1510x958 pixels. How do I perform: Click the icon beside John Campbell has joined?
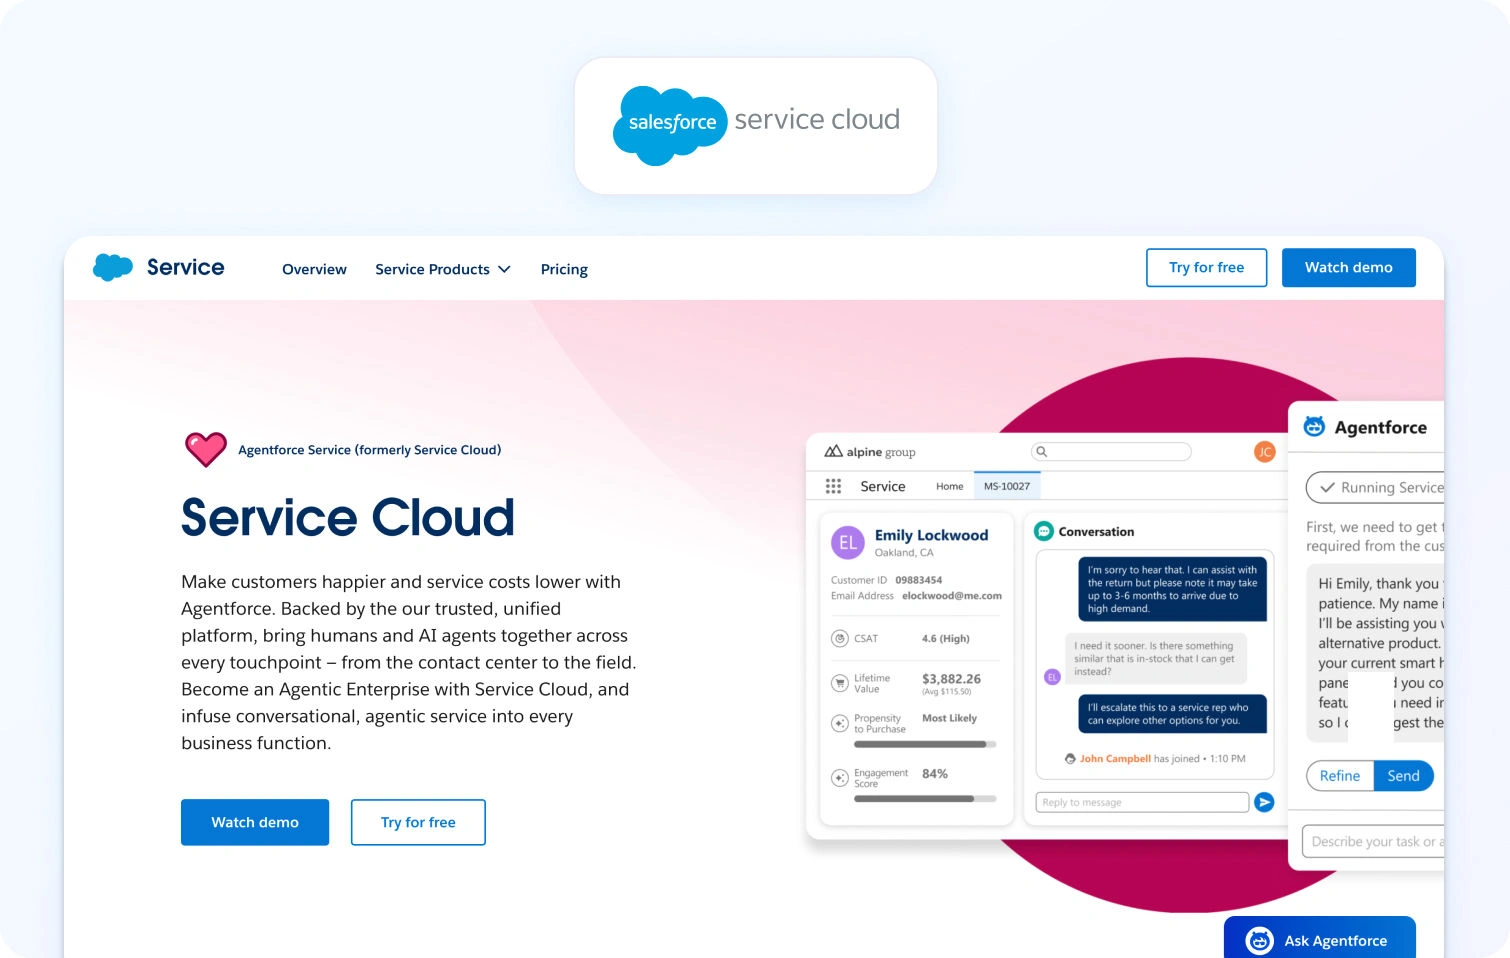[1070, 759]
